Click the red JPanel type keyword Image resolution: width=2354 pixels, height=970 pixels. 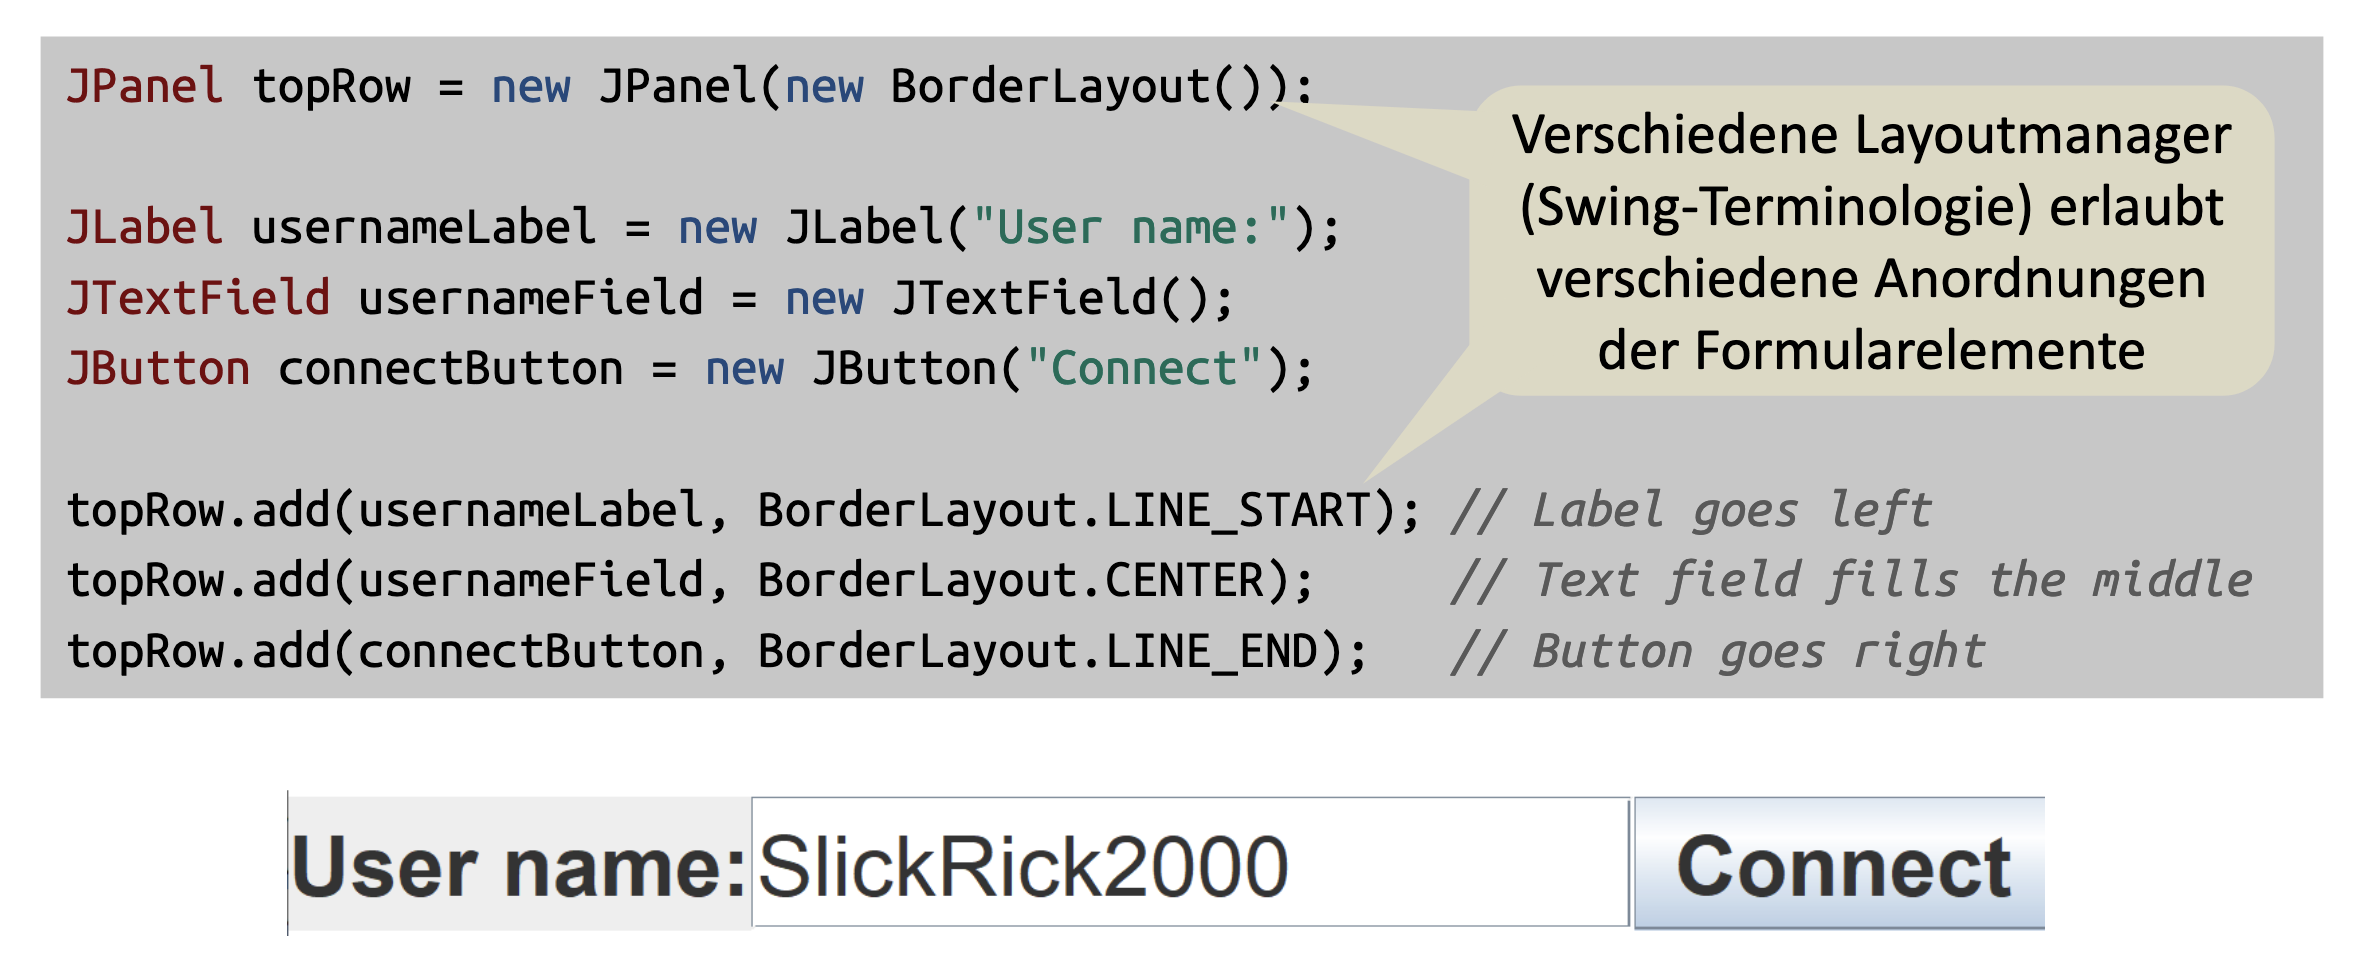pyautogui.click(x=145, y=87)
